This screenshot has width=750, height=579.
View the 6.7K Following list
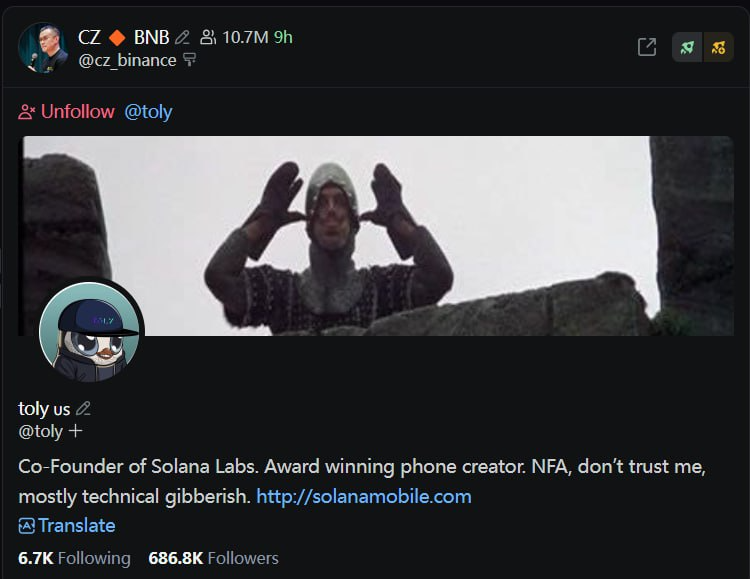tap(74, 558)
